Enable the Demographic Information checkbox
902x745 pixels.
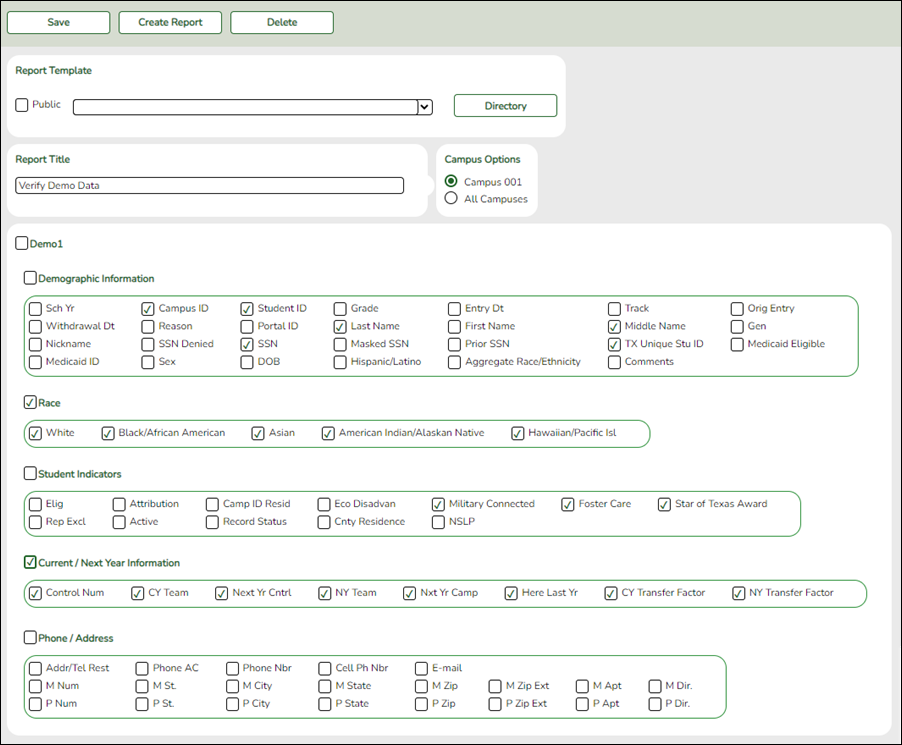pyautogui.click(x=29, y=278)
